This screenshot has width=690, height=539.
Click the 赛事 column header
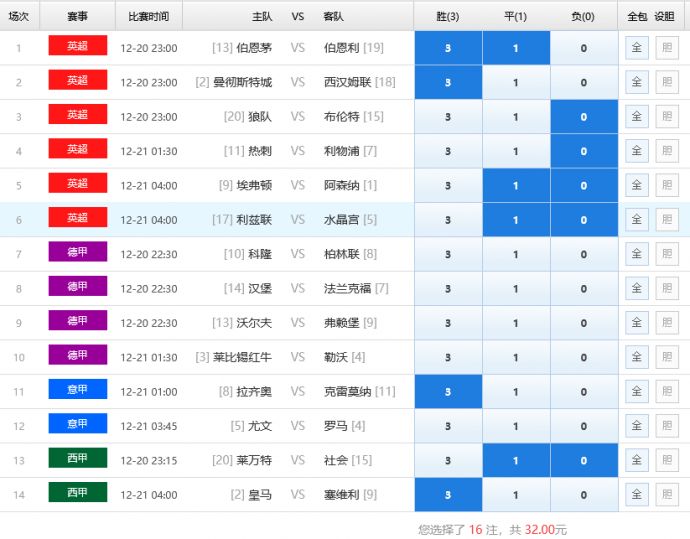click(x=77, y=17)
